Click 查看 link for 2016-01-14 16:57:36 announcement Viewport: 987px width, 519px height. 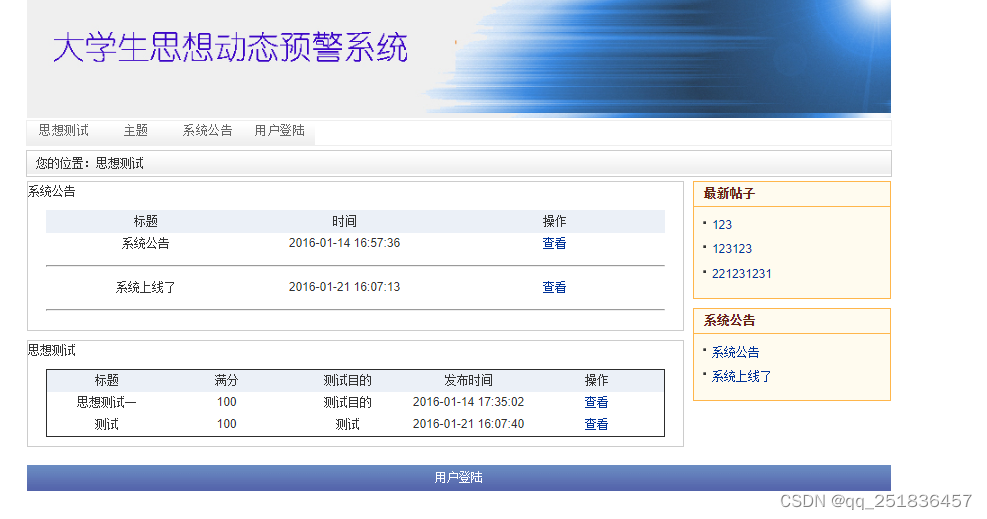[x=554, y=243]
